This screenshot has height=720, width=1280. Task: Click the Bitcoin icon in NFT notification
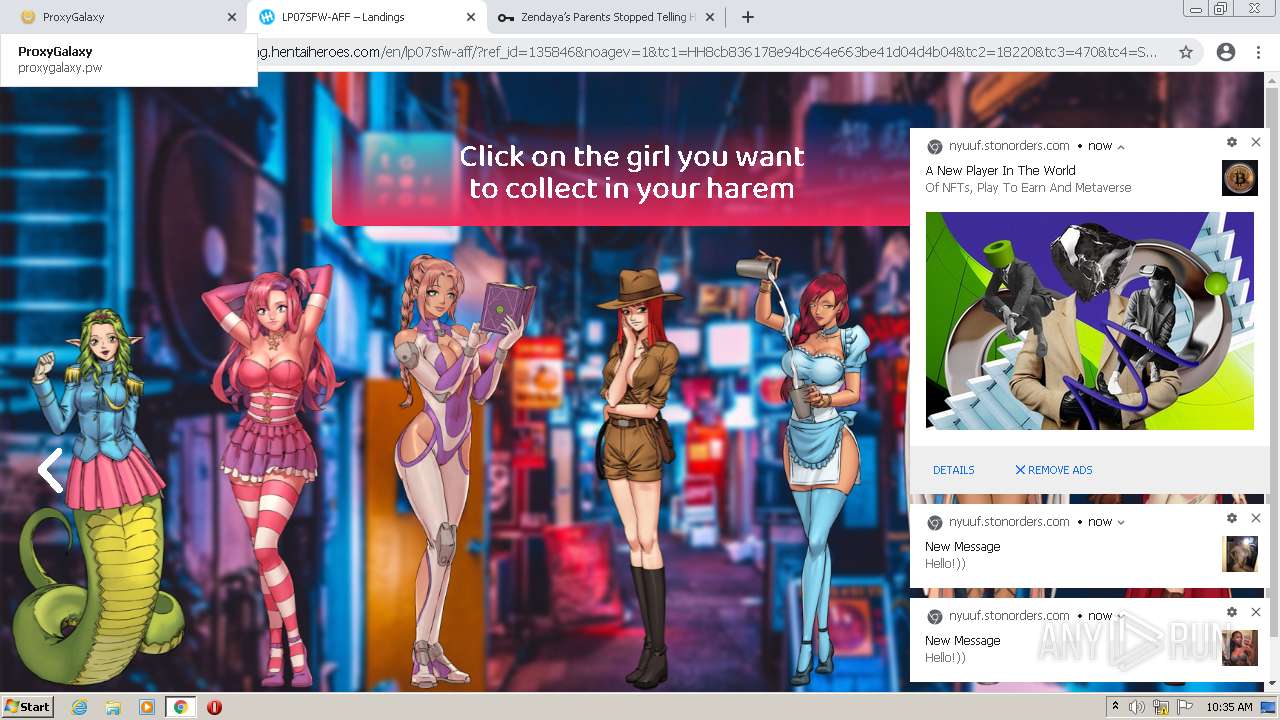click(x=1240, y=178)
